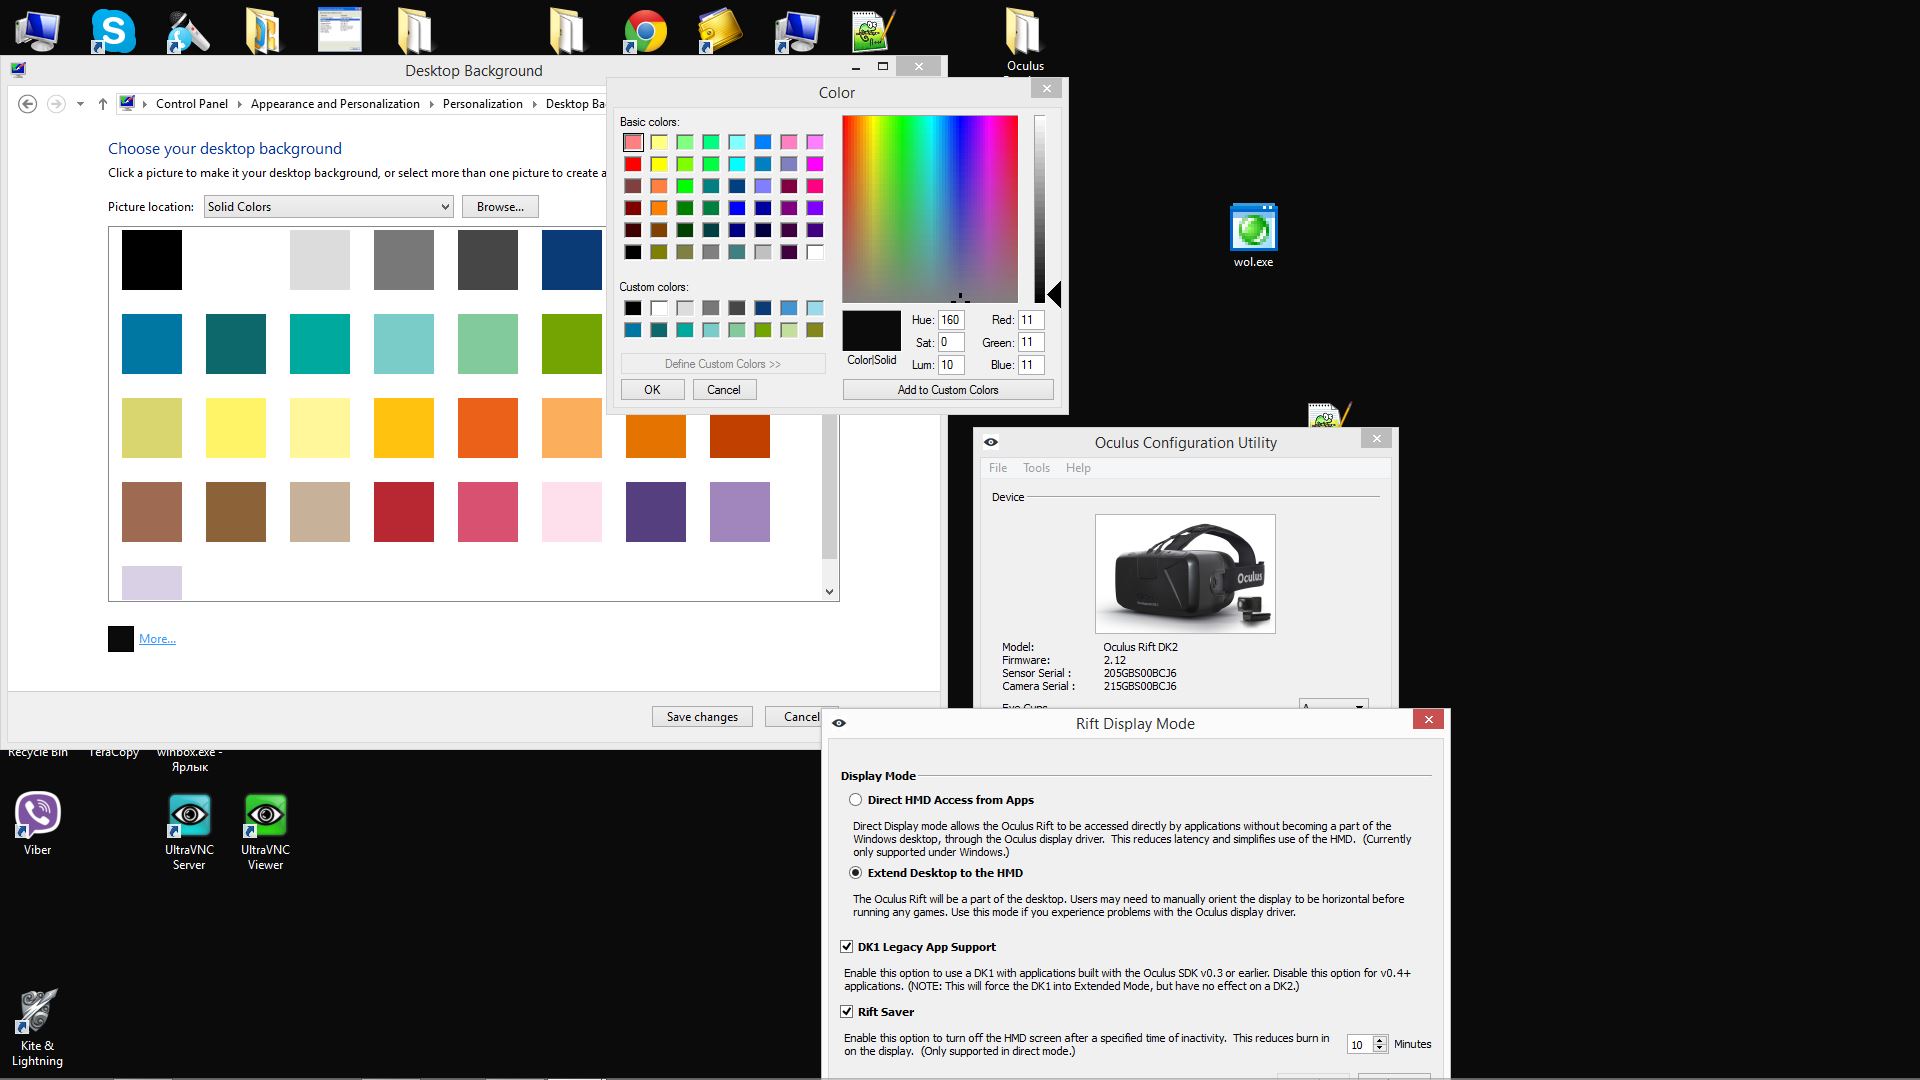Image resolution: width=1920 pixels, height=1080 pixels.
Task: Pick dark purple solid color swatch
Action: pos(656,512)
